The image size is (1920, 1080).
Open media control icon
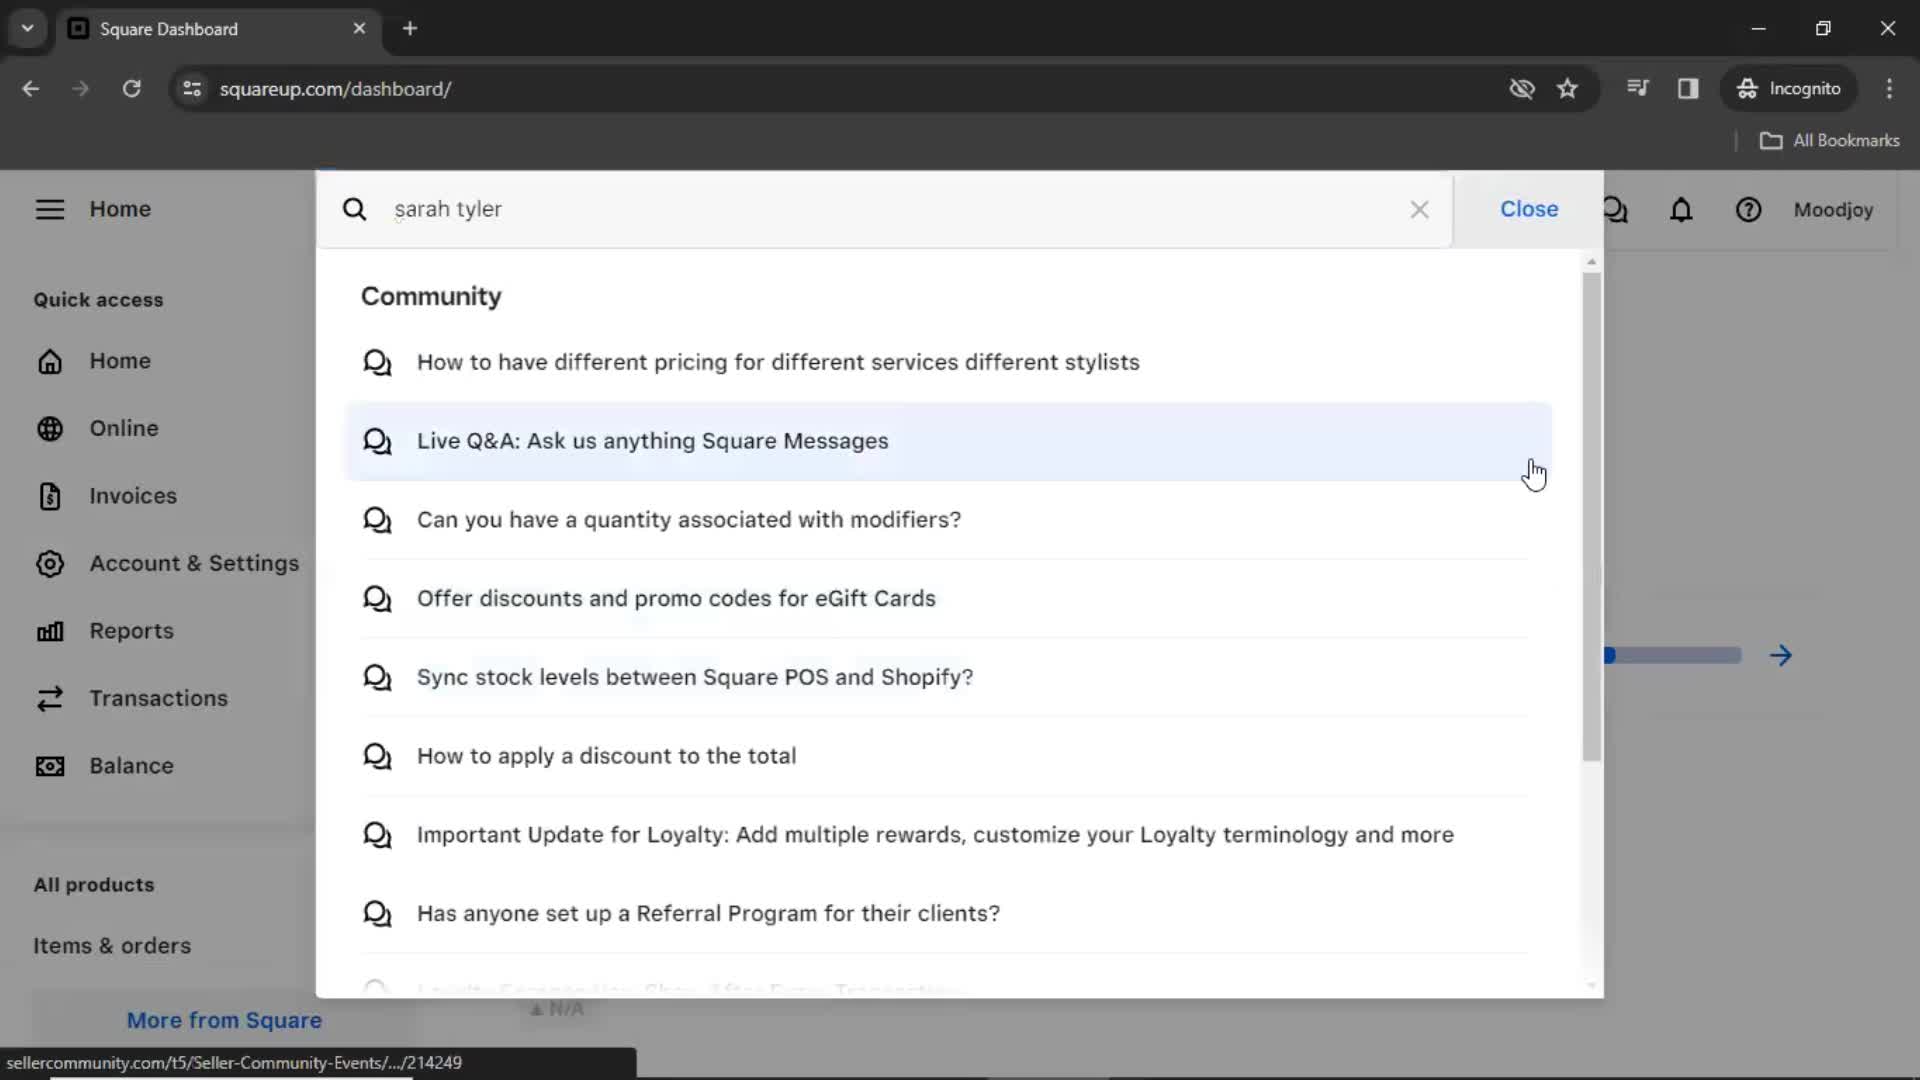coord(1637,89)
